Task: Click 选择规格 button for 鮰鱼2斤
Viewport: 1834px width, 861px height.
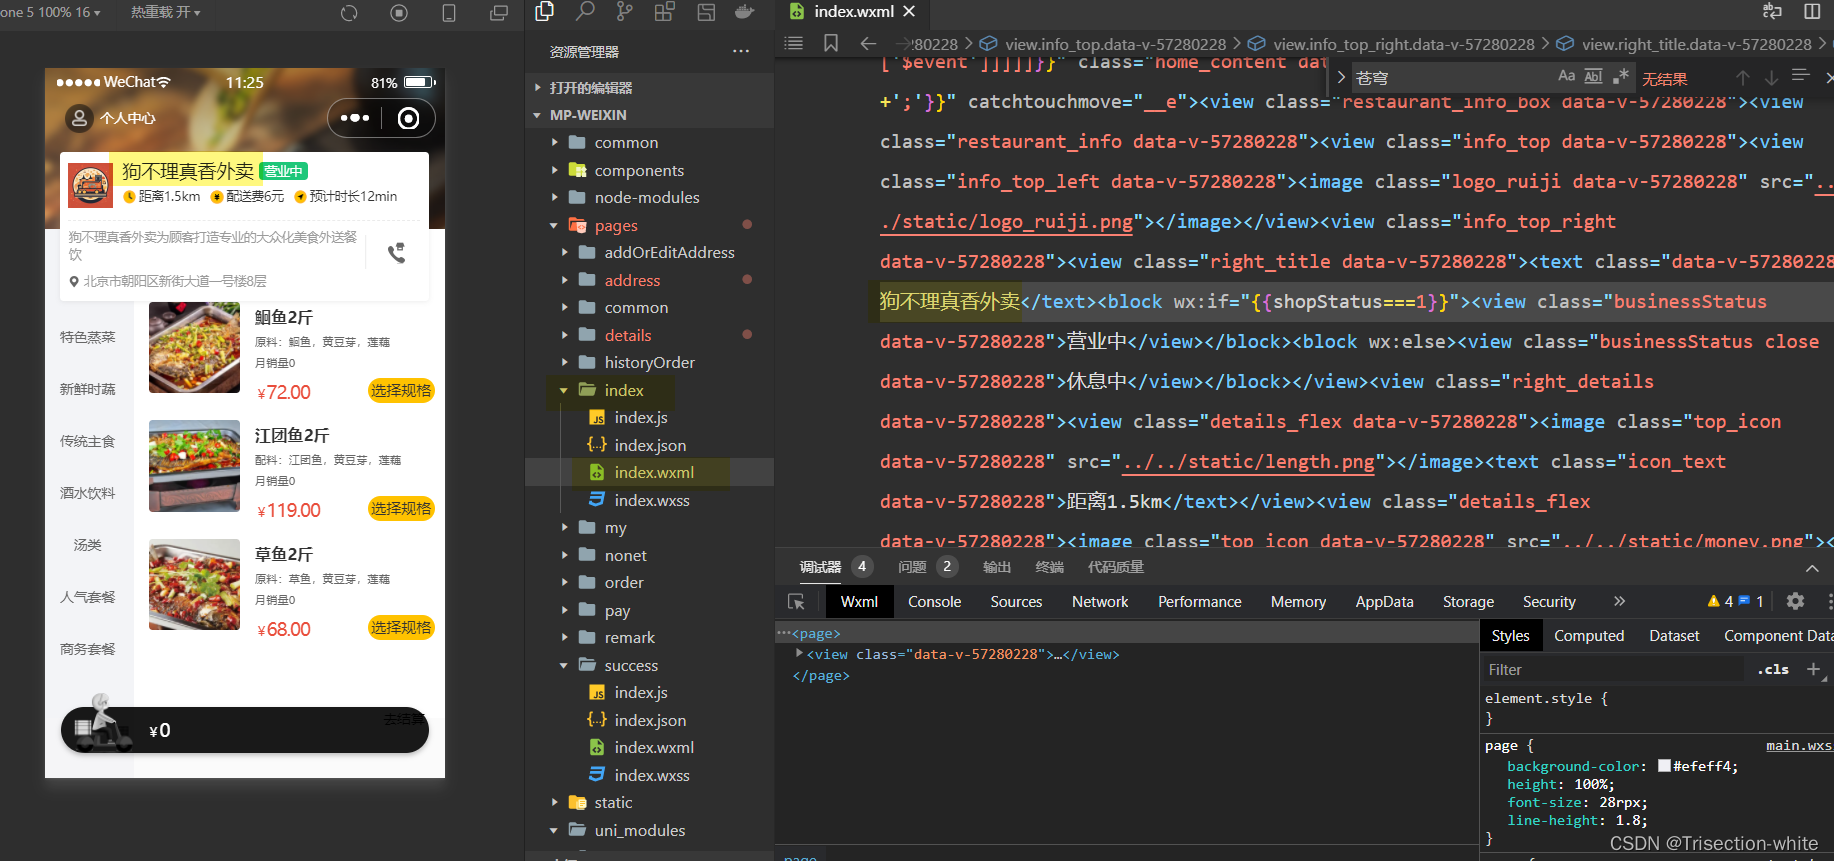Action: (401, 390)
